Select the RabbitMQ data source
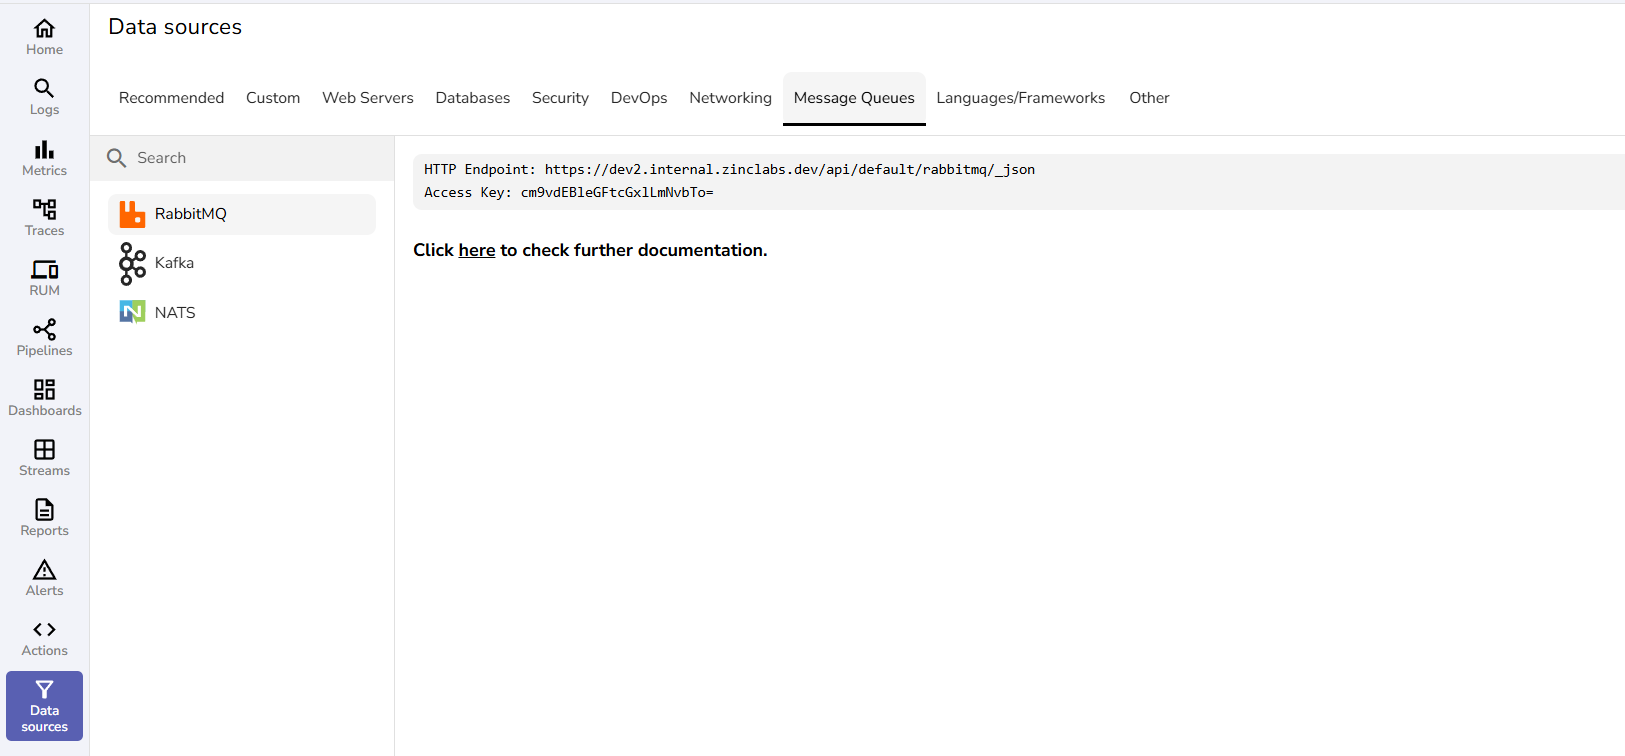The height and width of the screenshot is (756, 1625). click(x=190, y=214)
